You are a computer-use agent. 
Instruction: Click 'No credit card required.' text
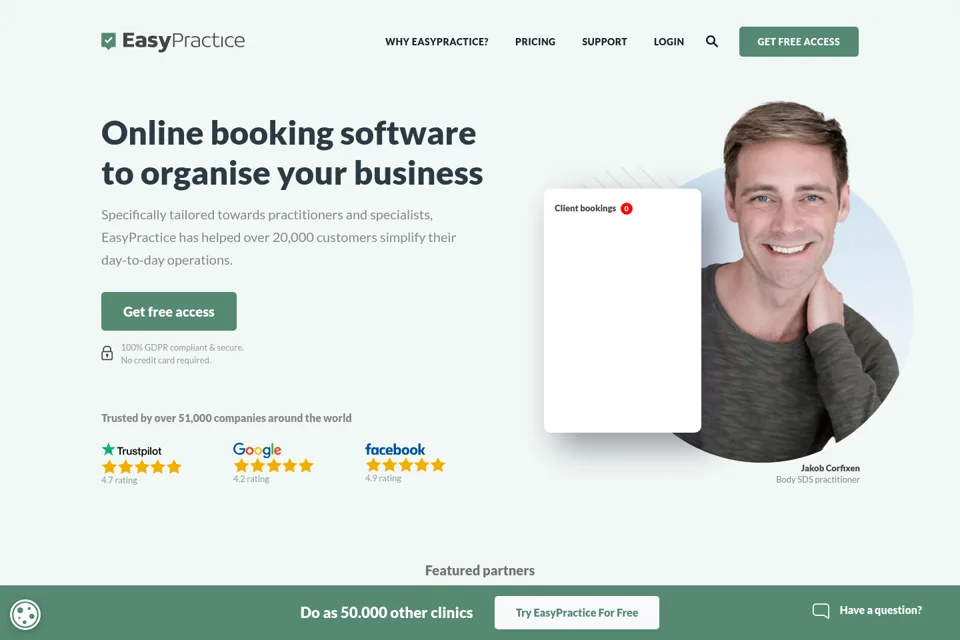point(166,361)
